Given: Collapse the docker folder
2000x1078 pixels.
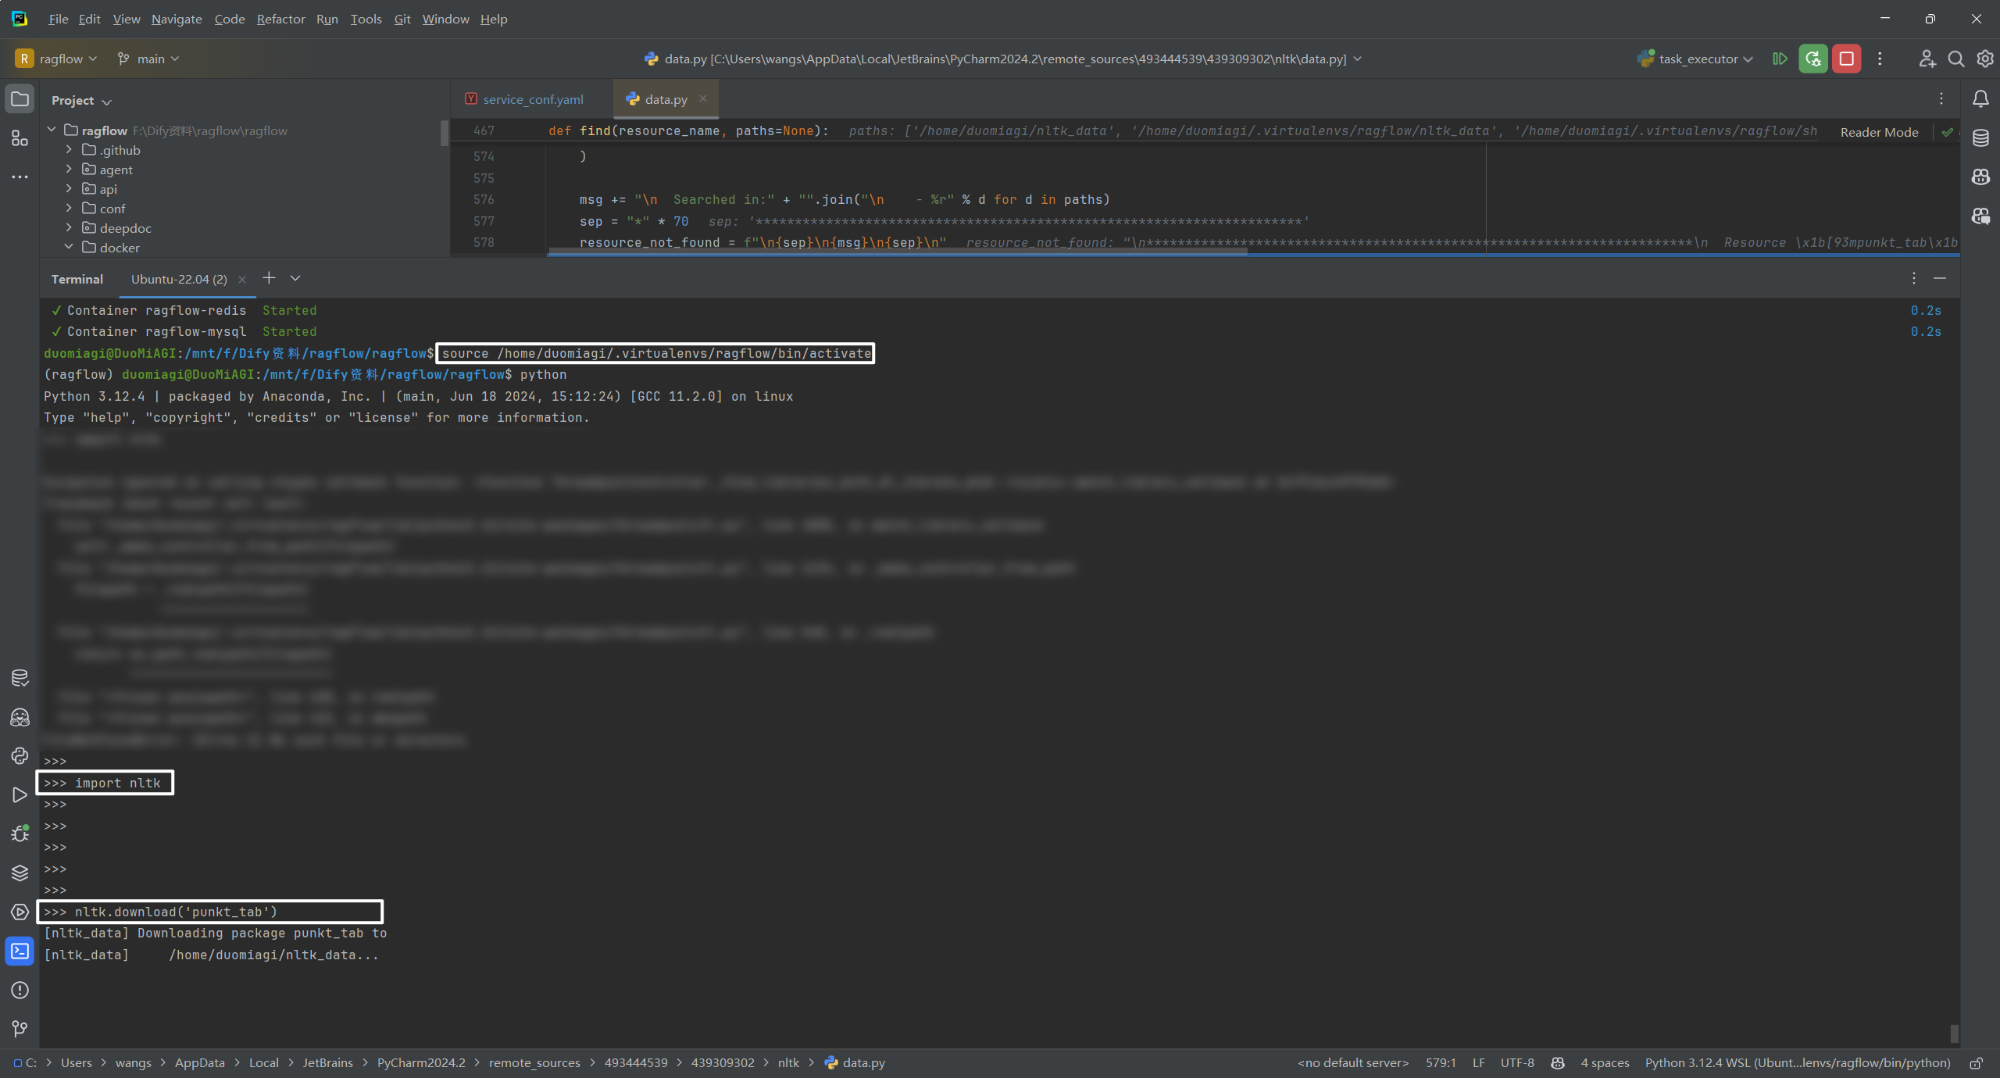Looking at the screenshot, I should [x=69, y=247].
